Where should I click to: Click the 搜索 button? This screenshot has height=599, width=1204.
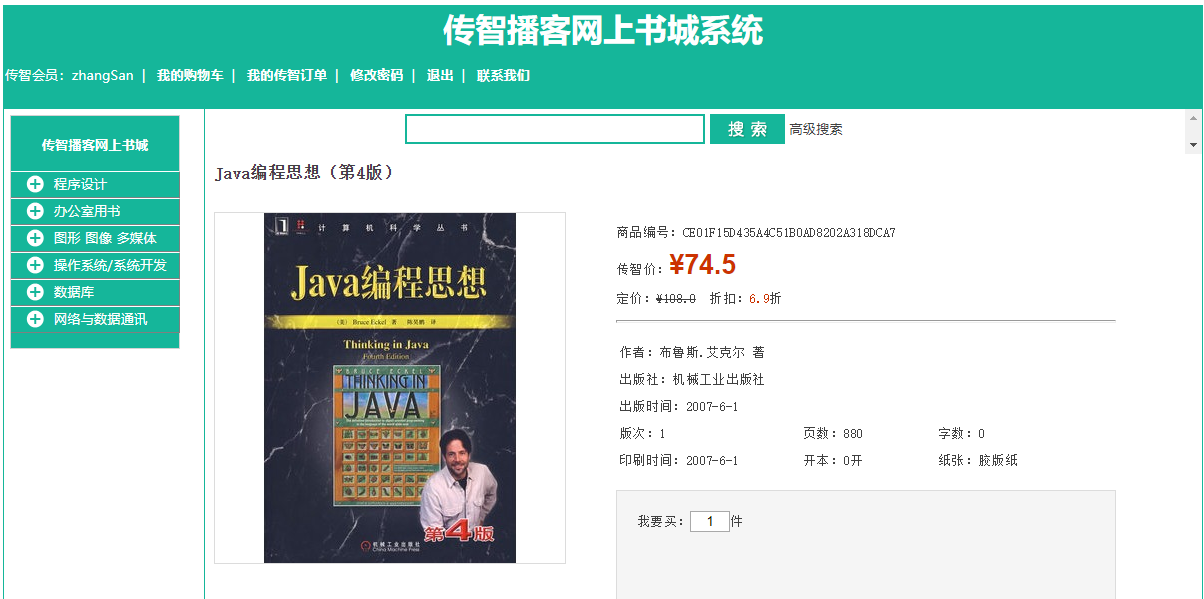coord(747,129)
